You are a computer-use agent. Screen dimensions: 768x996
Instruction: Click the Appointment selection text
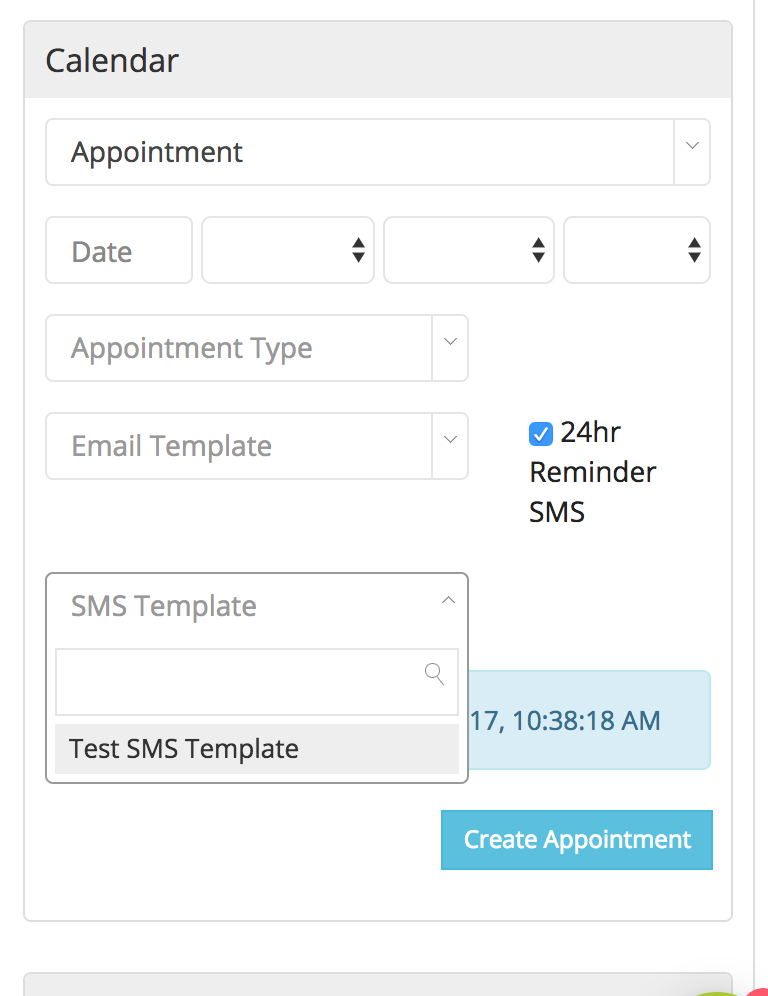[158, 153]
